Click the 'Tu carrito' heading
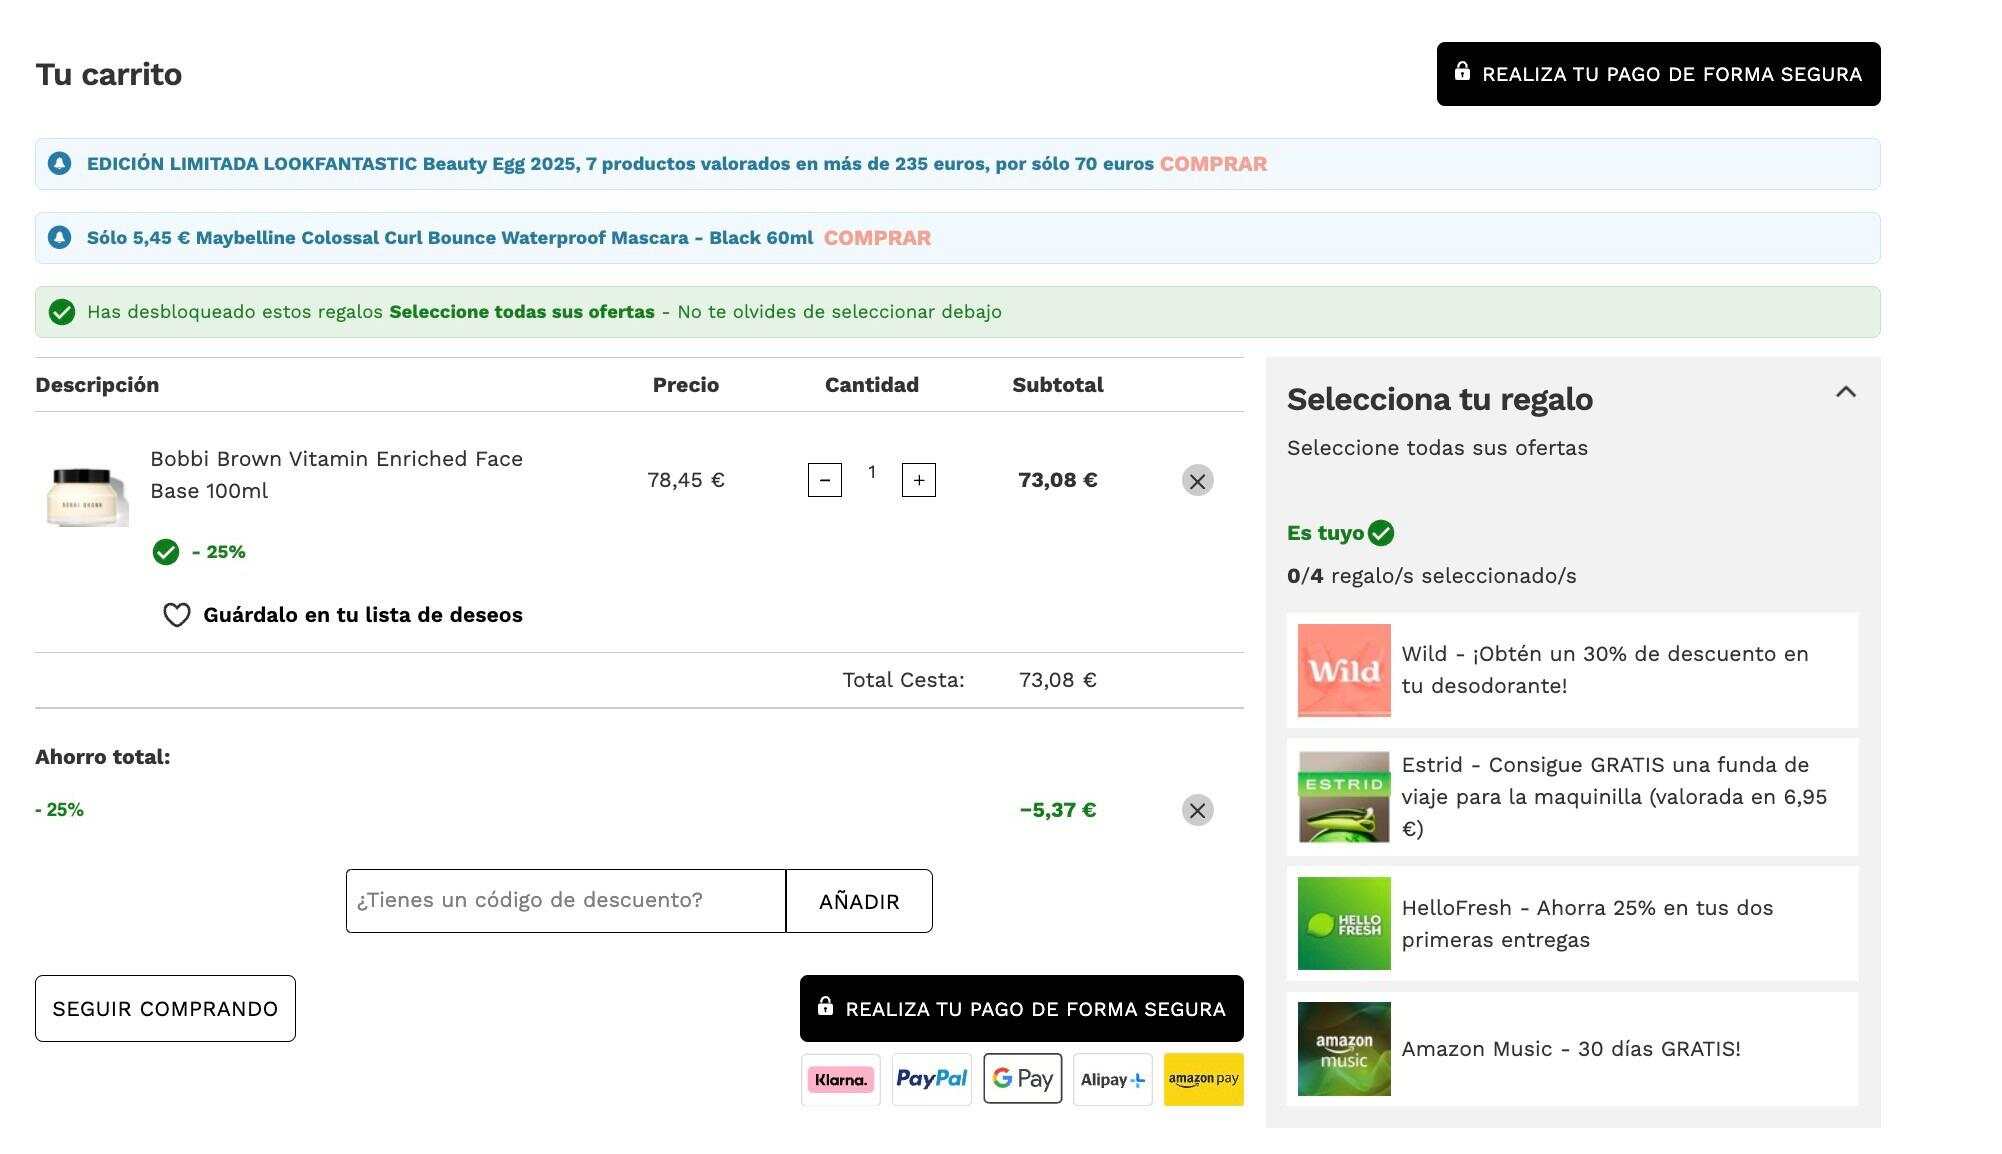2002x1154 pixels. point(109,74)
